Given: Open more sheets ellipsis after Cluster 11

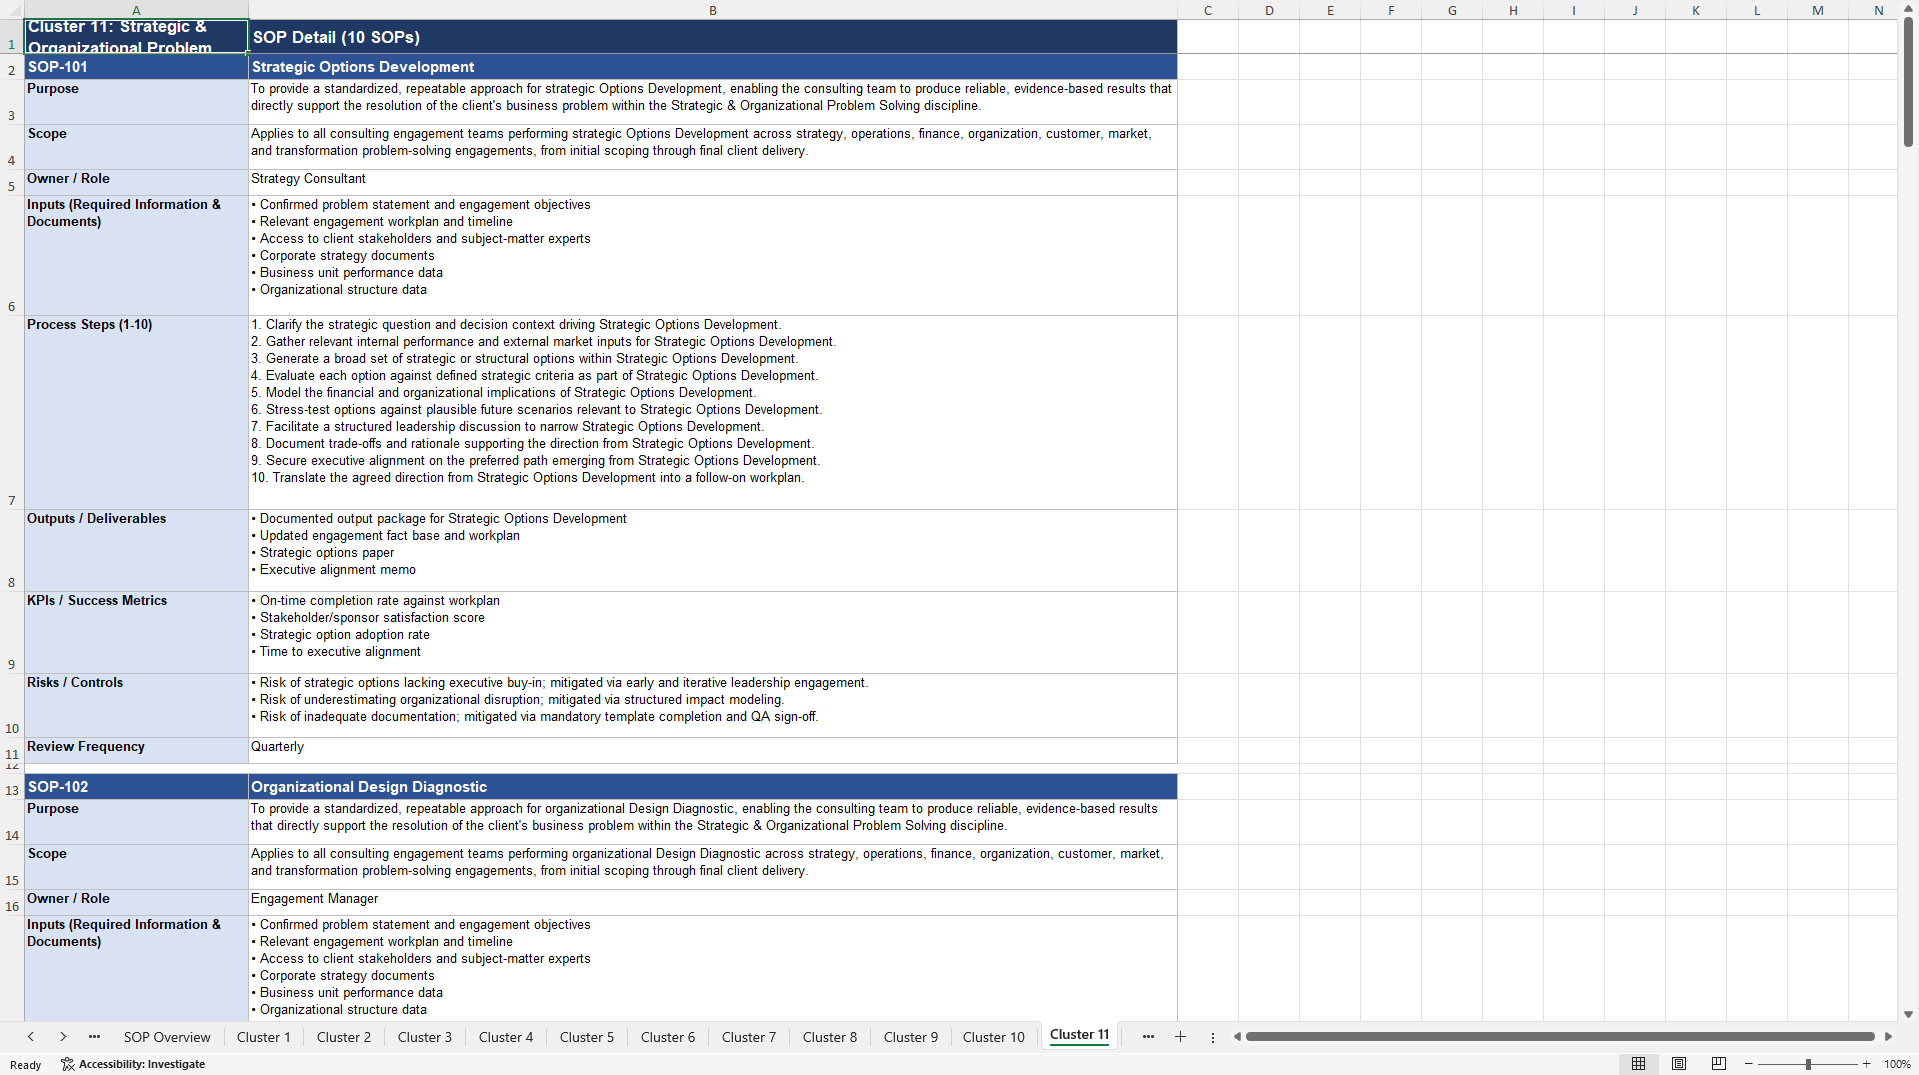Looking at the screenshot, I should point(1148,1037).
